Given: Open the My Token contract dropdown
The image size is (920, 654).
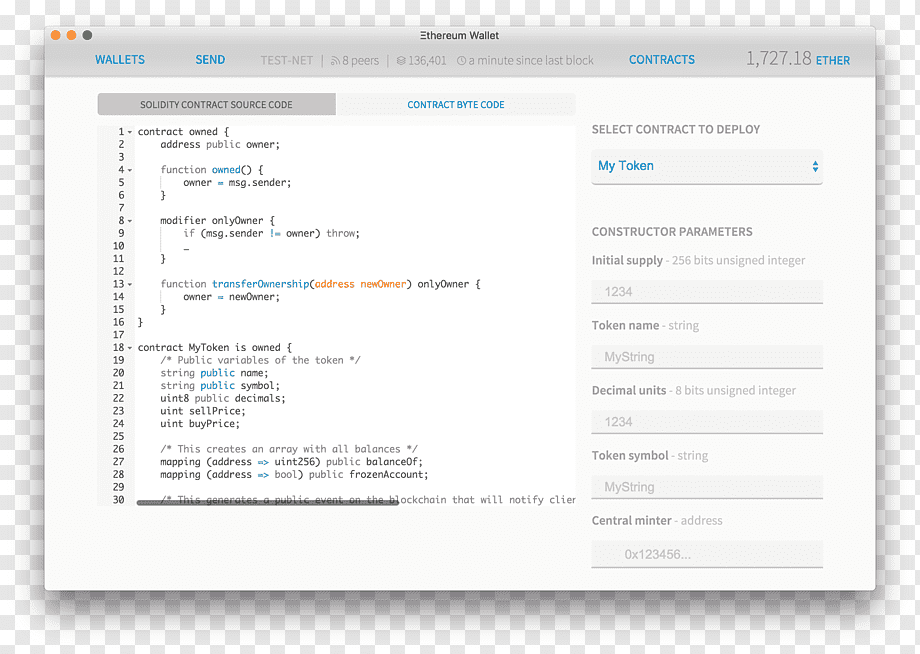Looking at the screenshot, I should tap(707, 167).
